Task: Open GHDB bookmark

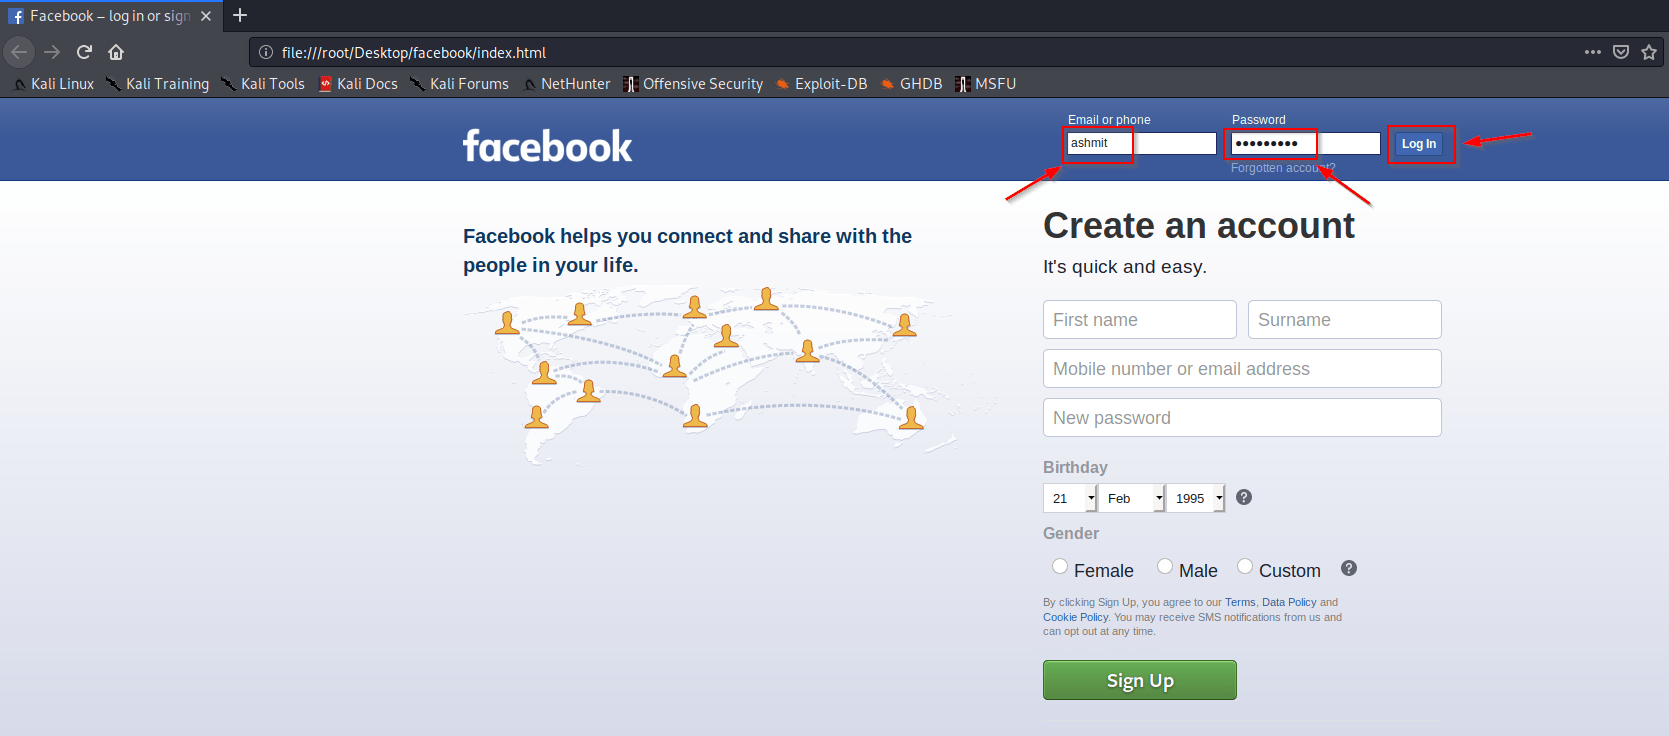Action: click(911, 84)
